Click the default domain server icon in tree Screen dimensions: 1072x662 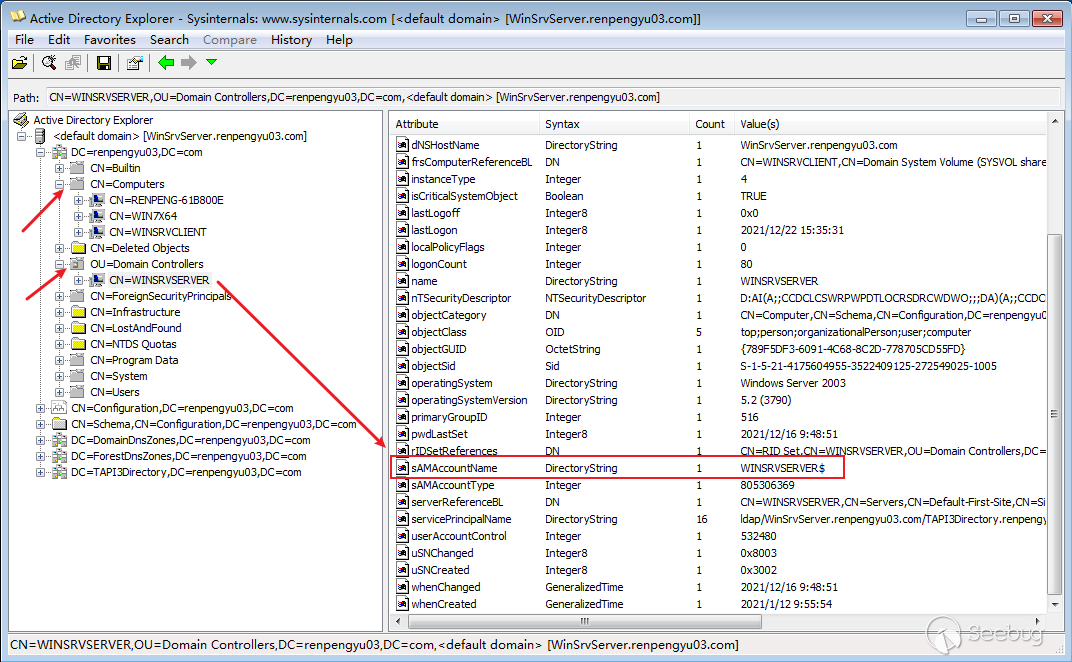coord(40,136)
